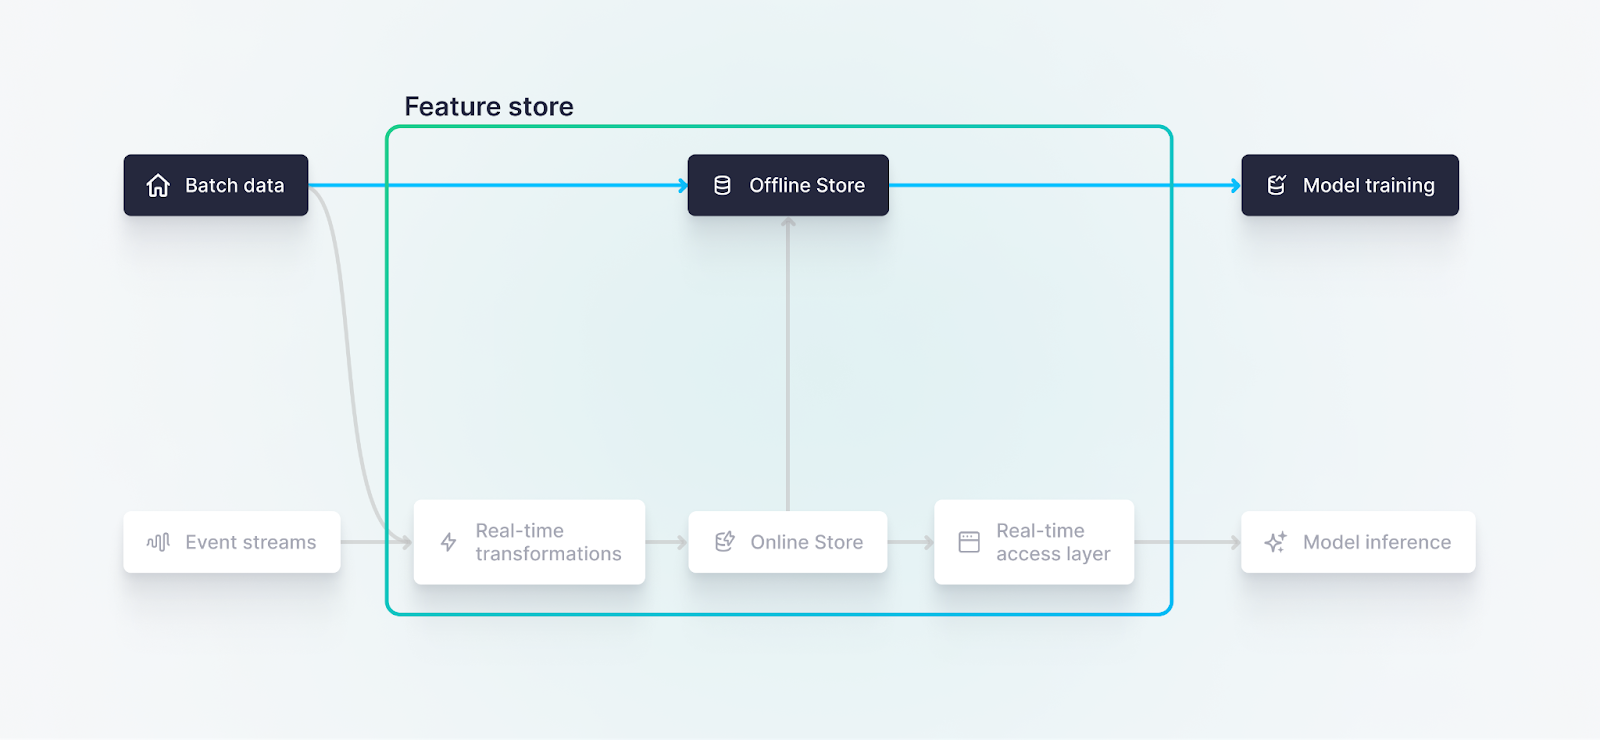This screenshot has width=1600, height=740.
Task: Click the blue arrowhead entering Offline Store
Action: pyautogui.click(x=683, y=185)
